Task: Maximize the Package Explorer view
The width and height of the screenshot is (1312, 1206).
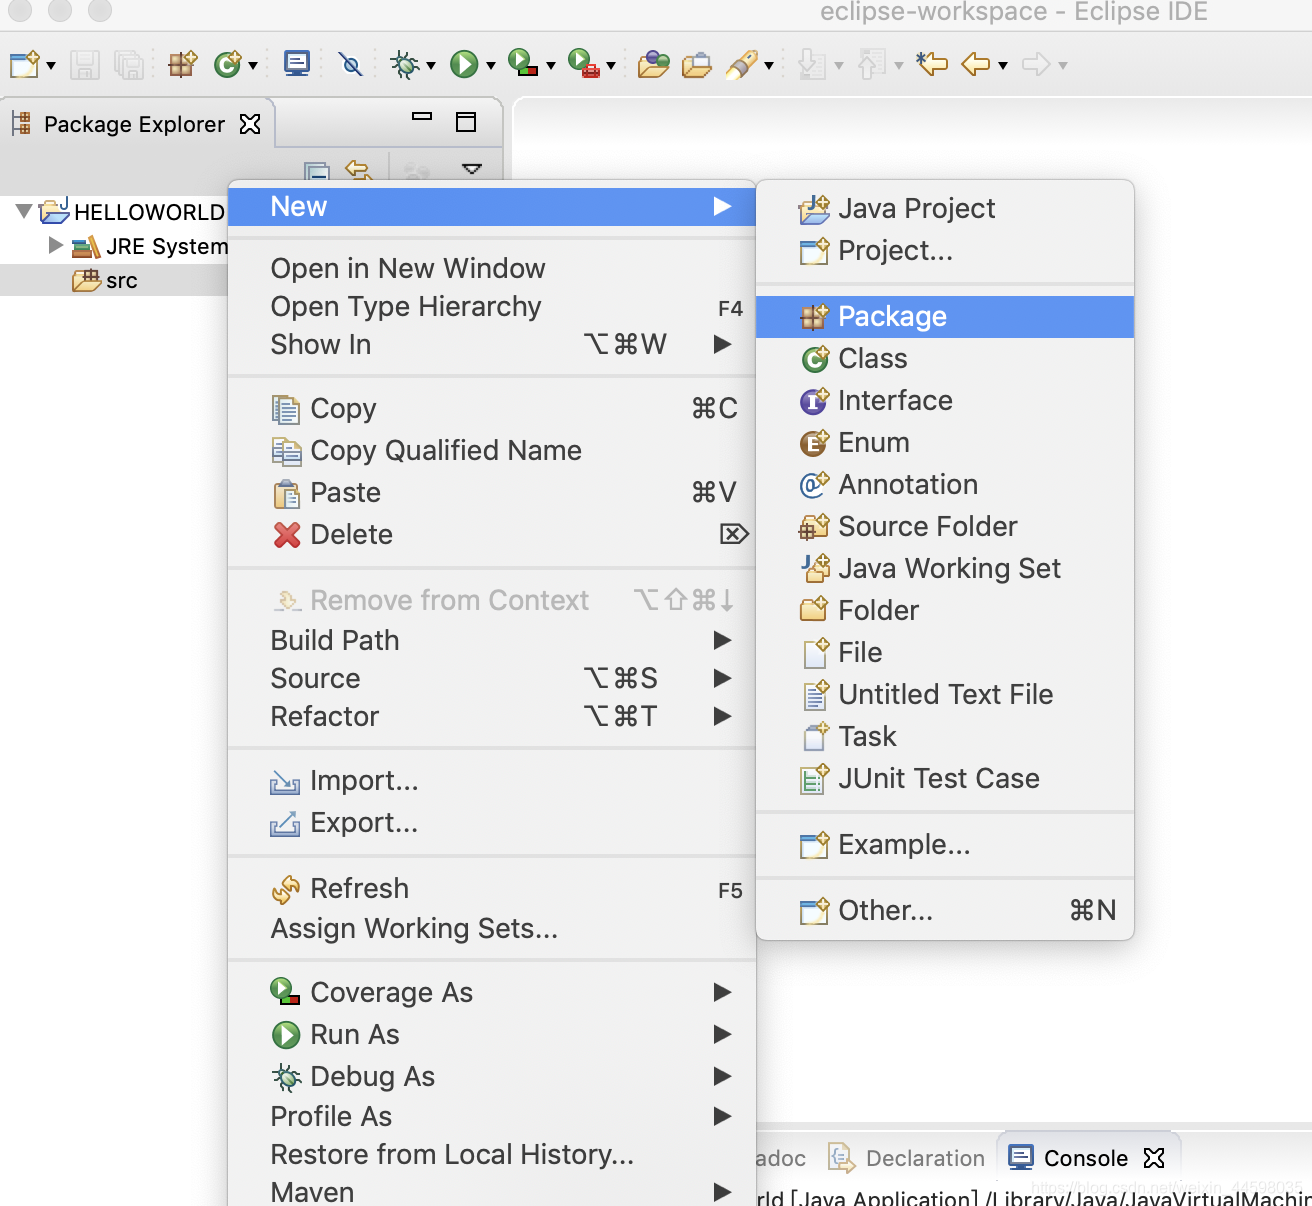Action: 466,122
